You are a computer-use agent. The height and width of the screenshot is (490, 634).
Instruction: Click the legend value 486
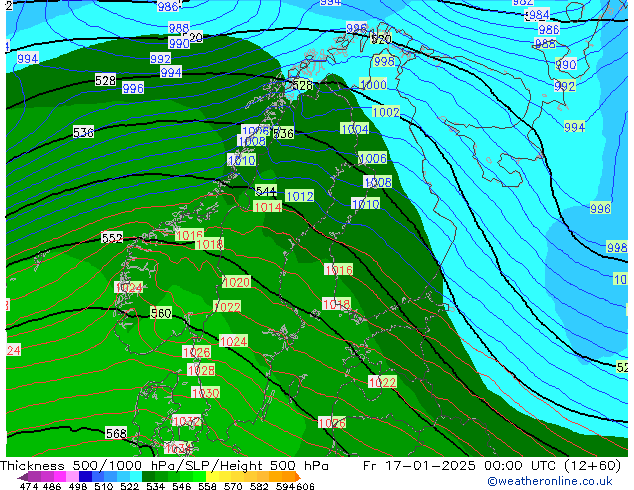[52, 486]
